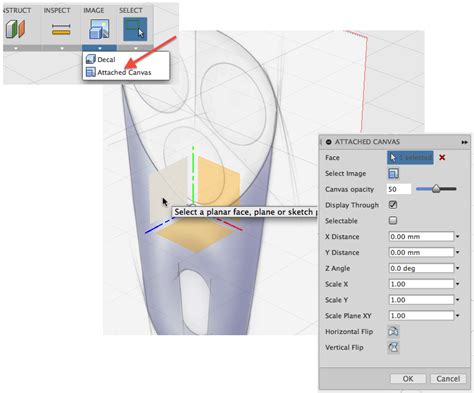The height and width of the screenshot is (393, 474).
Task: Collapse Attached Canvas dialog with minus icon
Action: coord(328,142)
